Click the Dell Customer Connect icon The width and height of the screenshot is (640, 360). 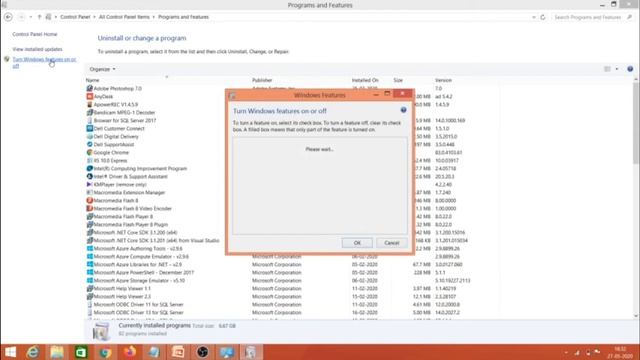click(x=89, y=128)
